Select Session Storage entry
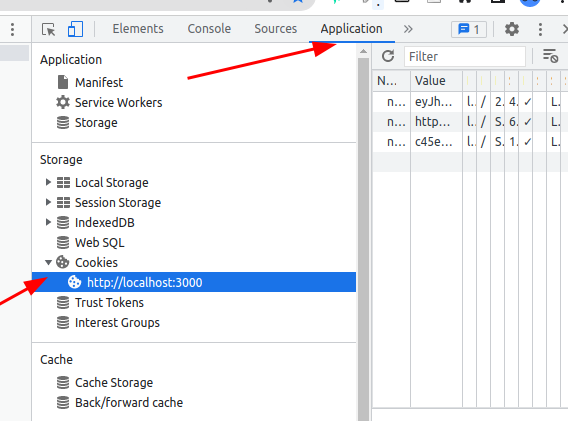 pyautogui.click(x=118, y=203)
